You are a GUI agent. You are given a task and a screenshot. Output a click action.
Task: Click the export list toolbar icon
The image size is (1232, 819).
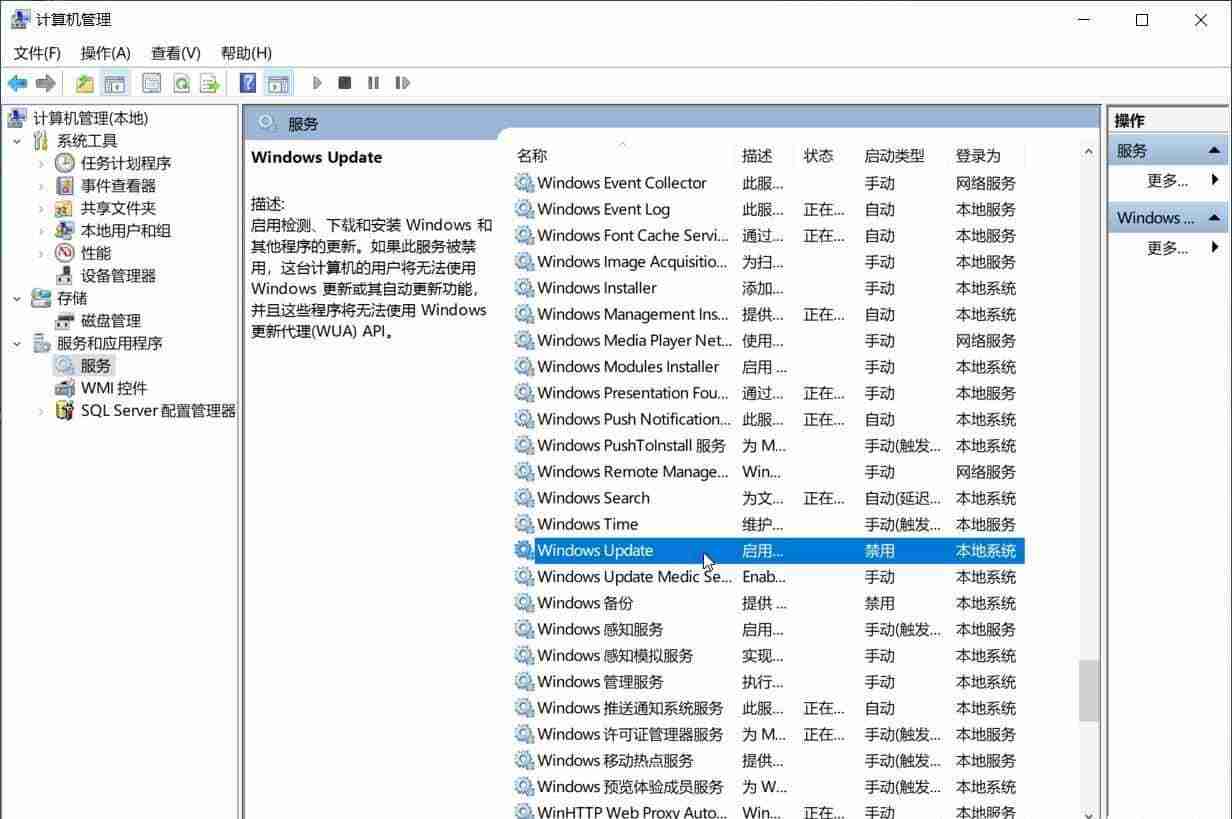pos(210,83)
